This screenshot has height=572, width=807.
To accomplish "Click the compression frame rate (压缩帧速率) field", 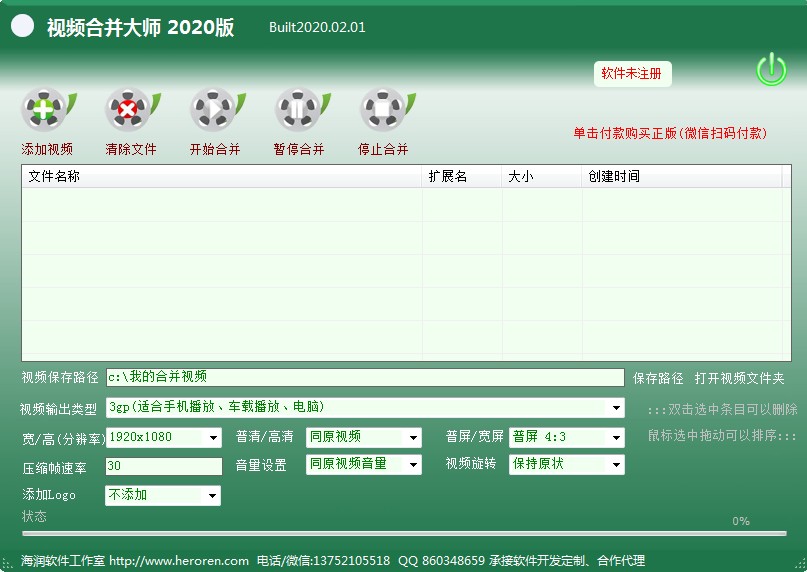I will tap(163, 467).
